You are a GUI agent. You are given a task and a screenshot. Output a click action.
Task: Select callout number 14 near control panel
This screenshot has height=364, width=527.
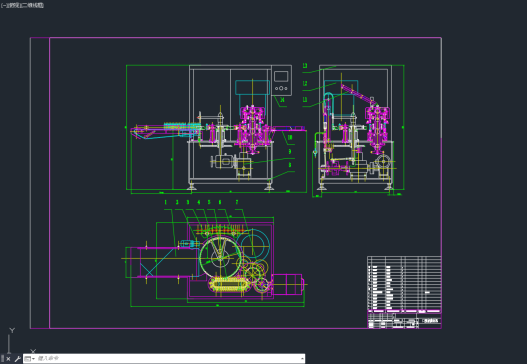point(282,100)
